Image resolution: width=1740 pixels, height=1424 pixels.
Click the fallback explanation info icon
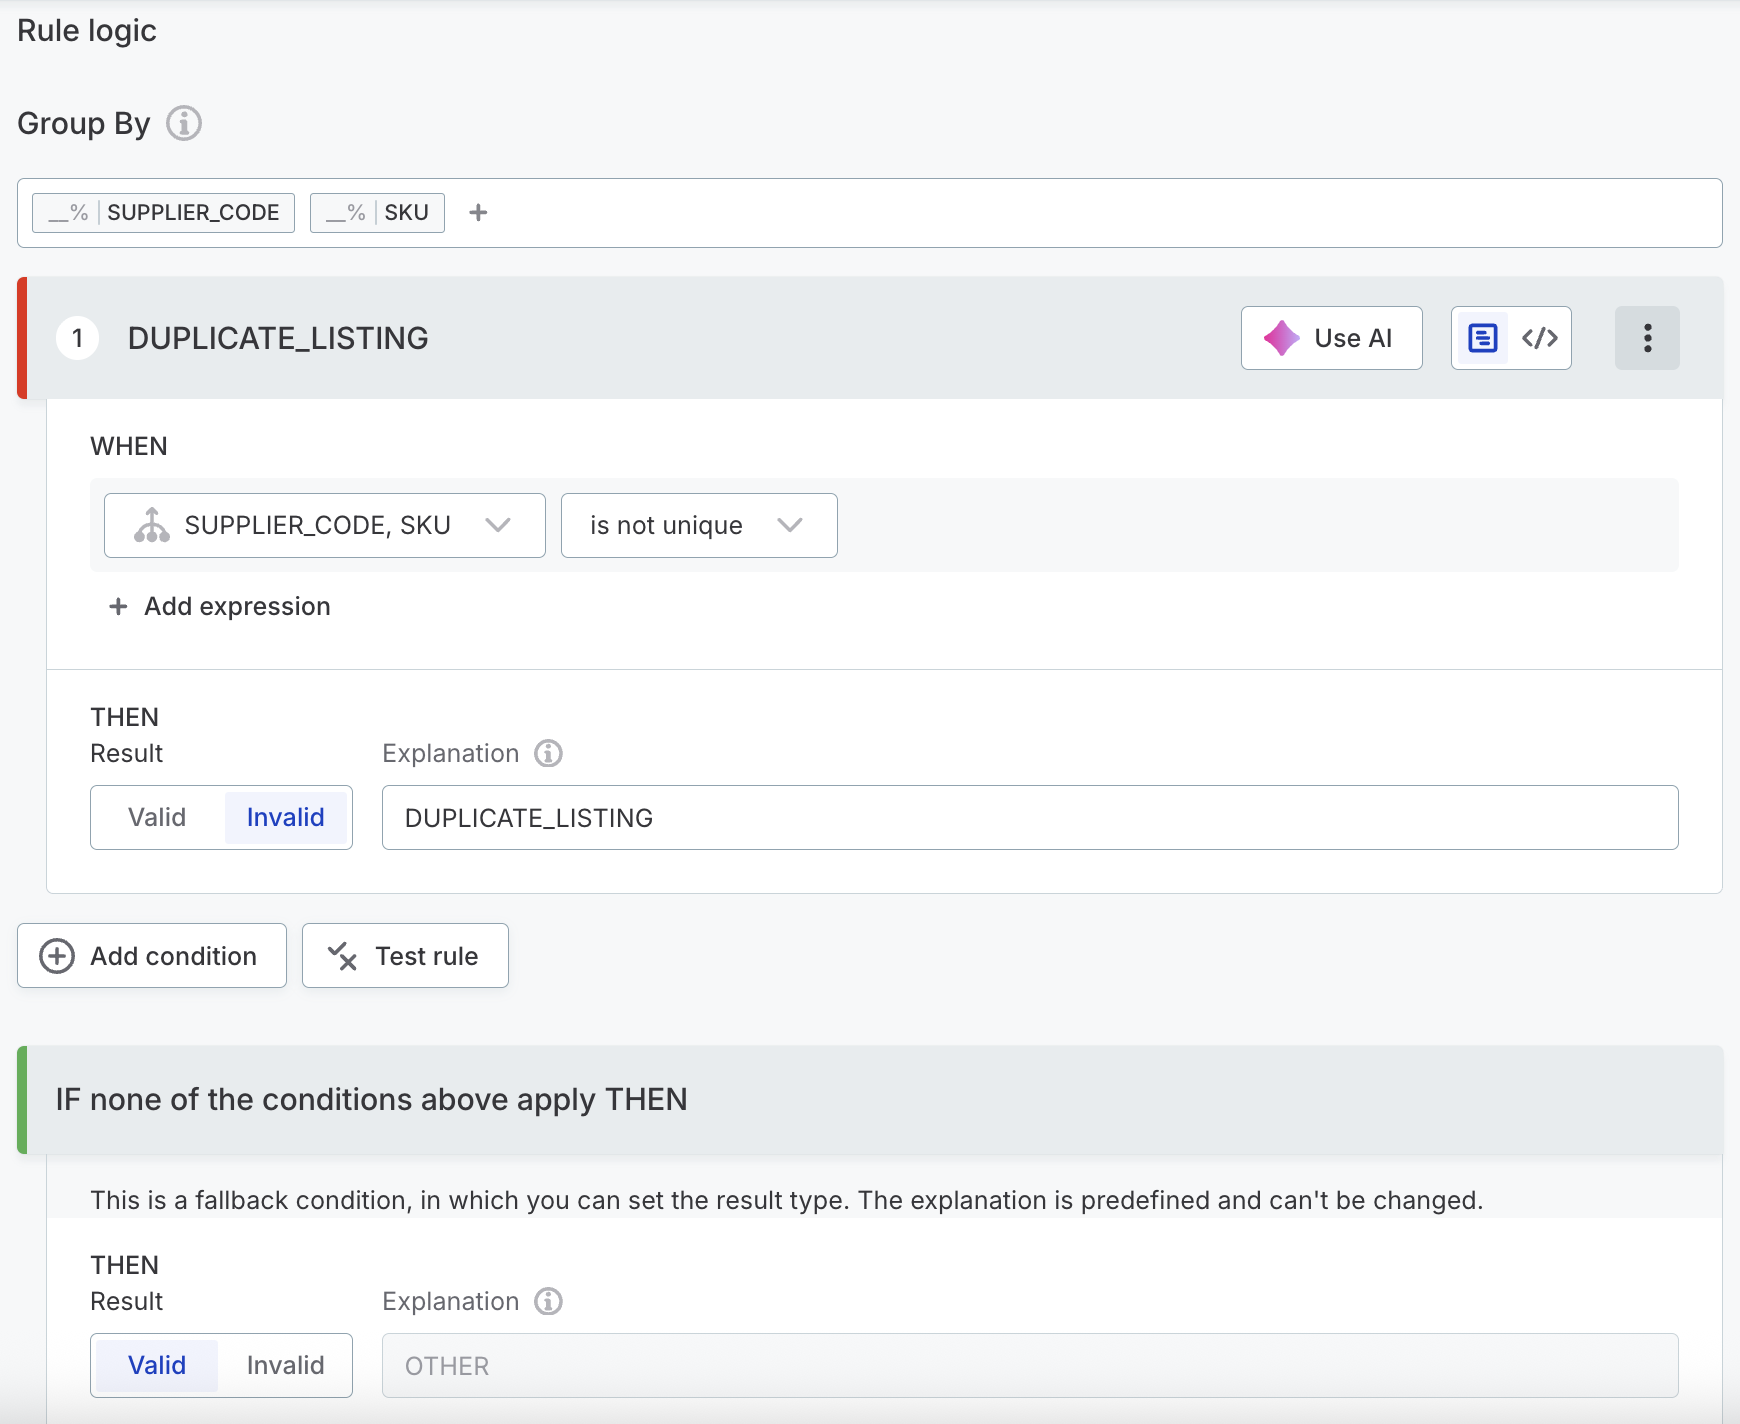[x=548, y=1301]
